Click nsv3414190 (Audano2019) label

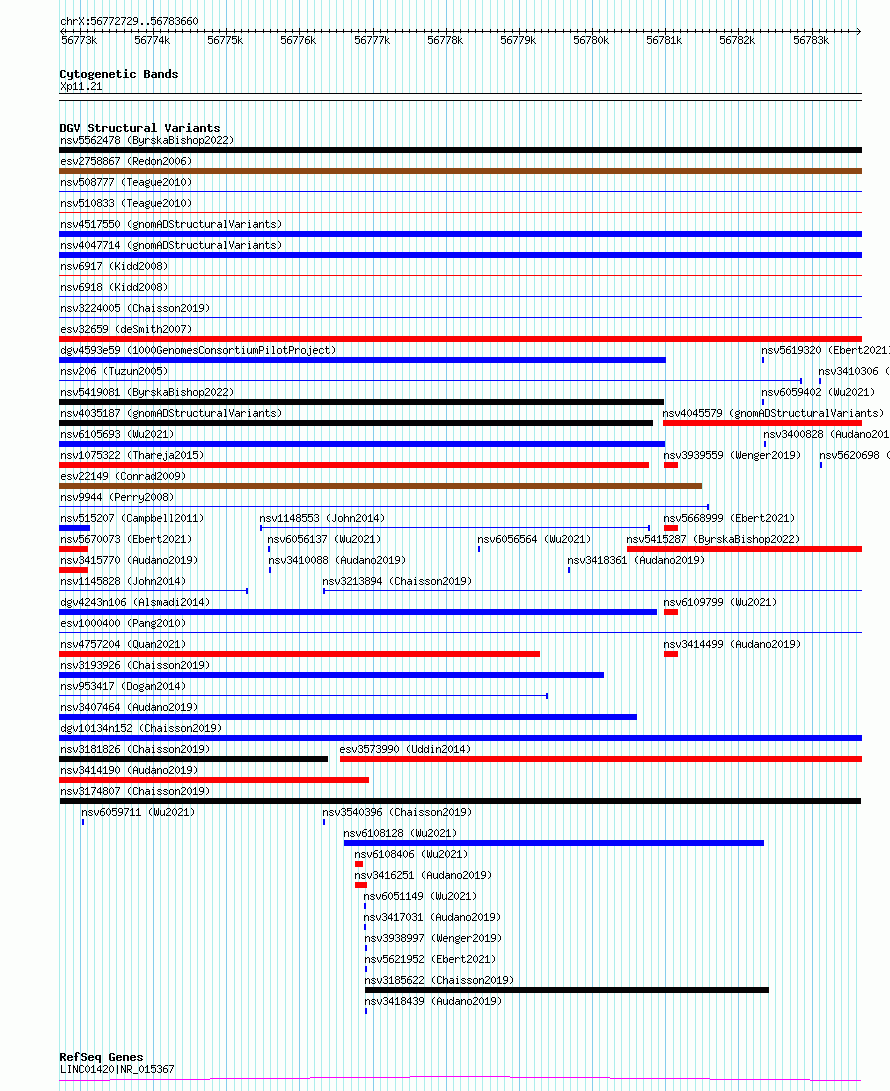point(129,770)
